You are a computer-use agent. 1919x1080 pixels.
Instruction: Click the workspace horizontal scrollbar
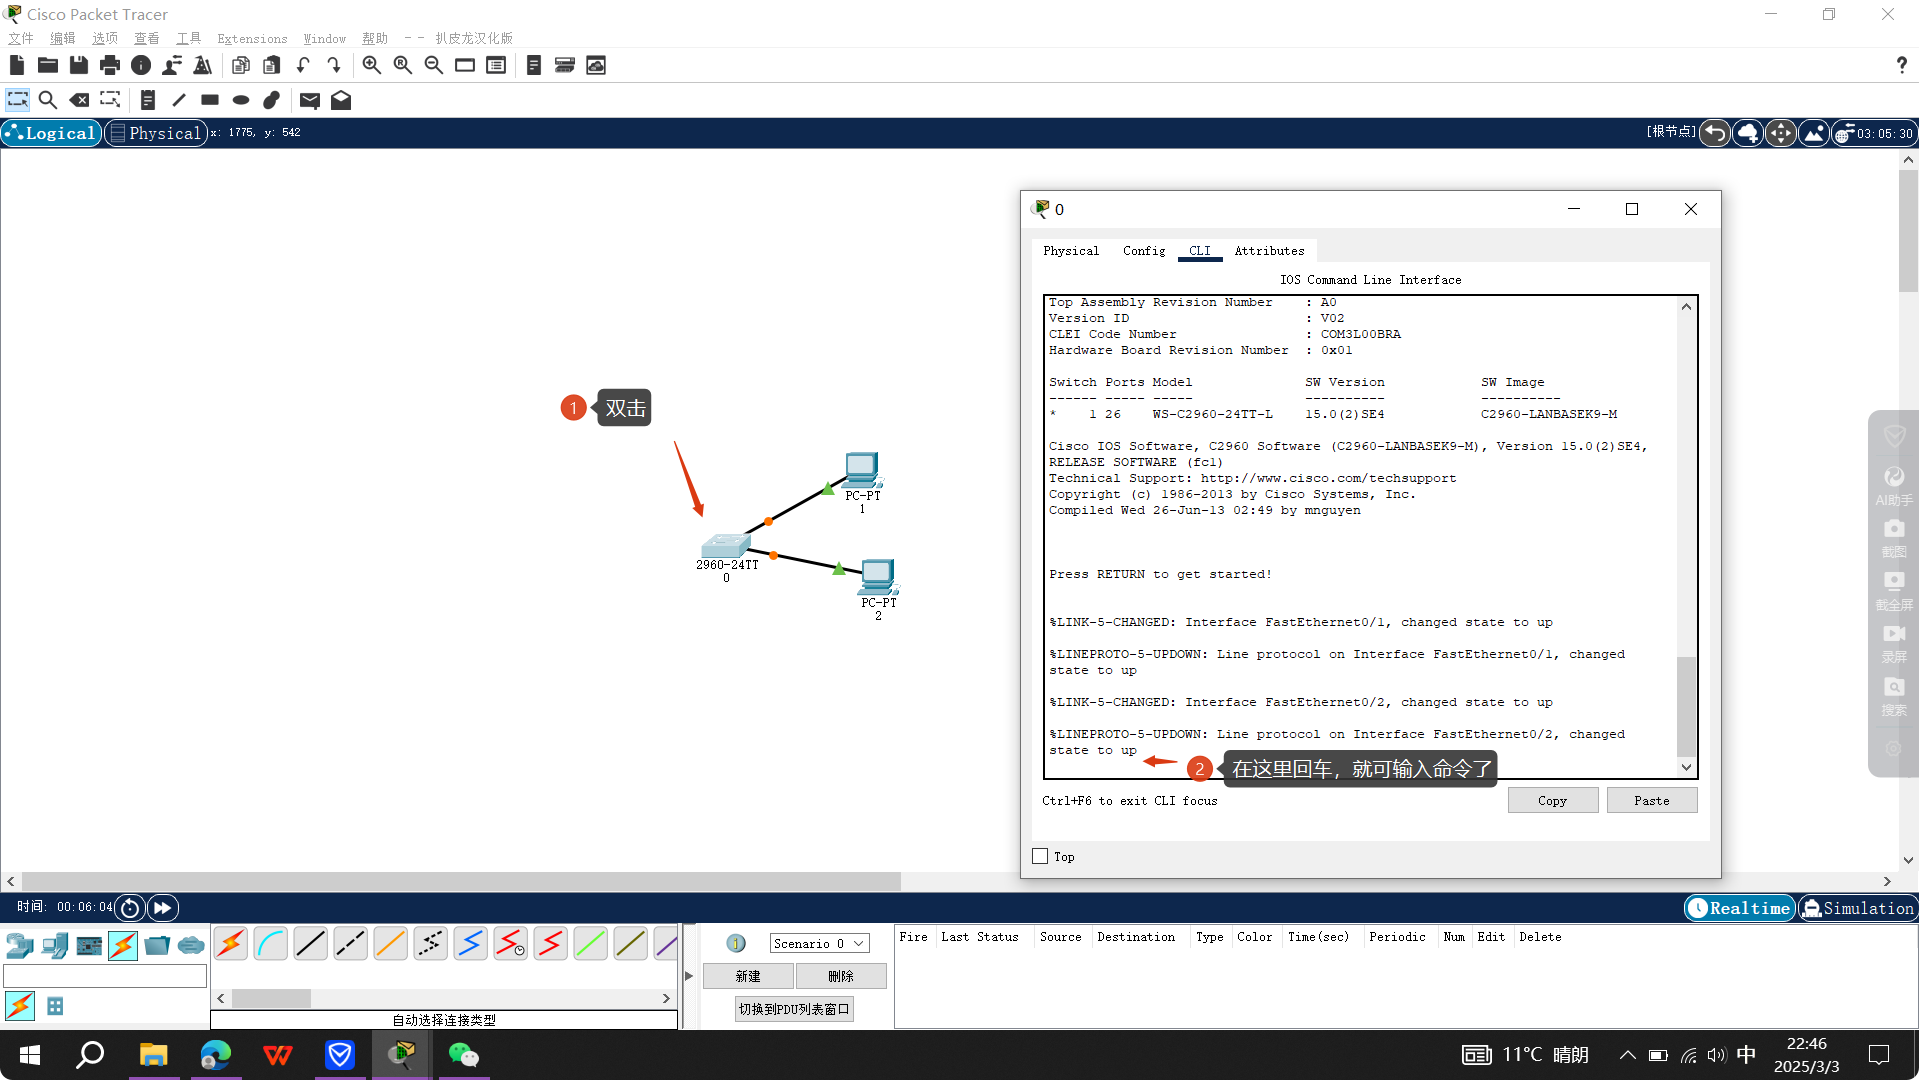(x=460, y=881)
